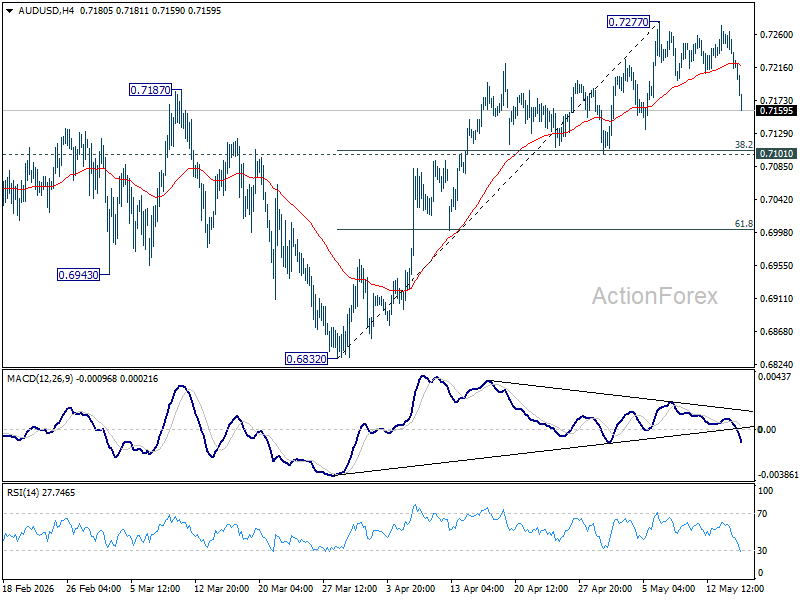
Task: Click the 13 Apr 04:00 time label
Action: click(x=477, y=589)
